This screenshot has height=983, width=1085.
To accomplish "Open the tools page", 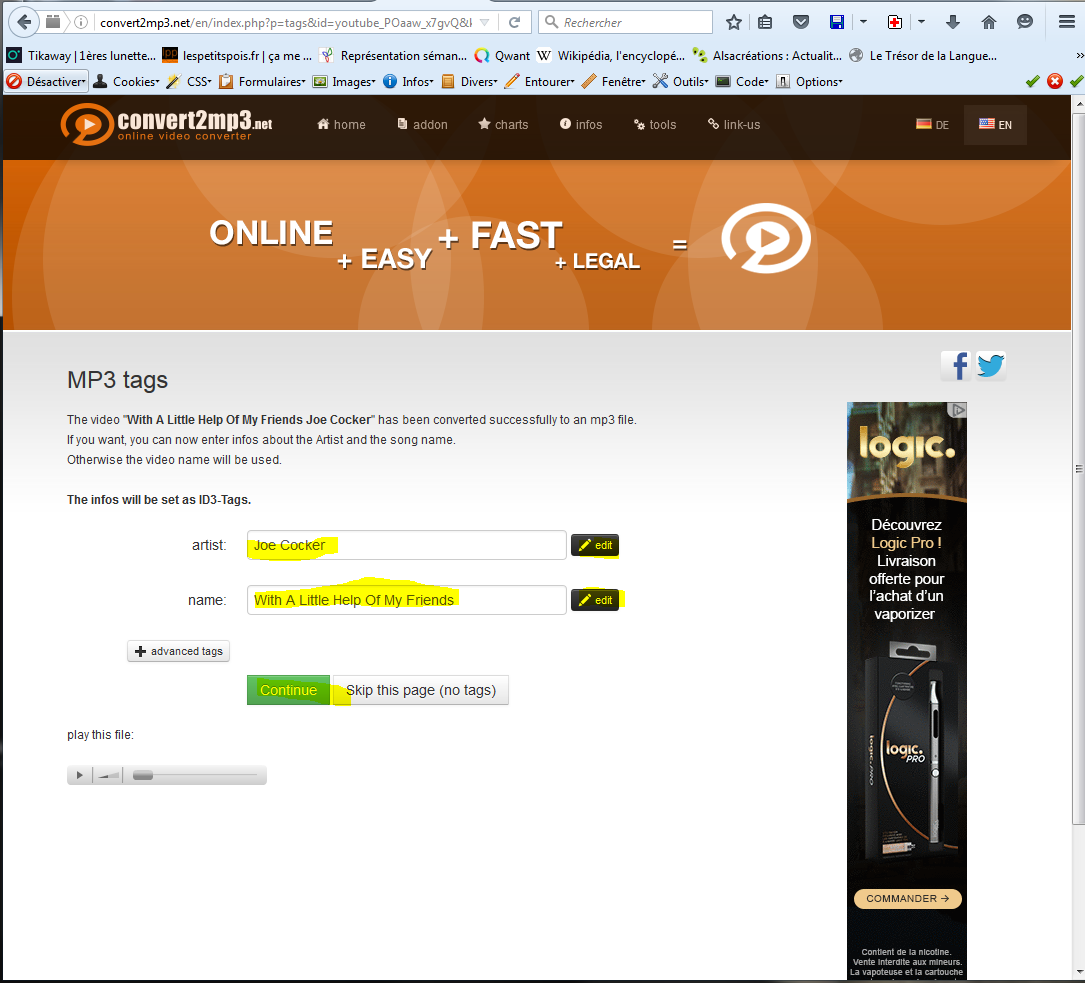I will point(655,125).
